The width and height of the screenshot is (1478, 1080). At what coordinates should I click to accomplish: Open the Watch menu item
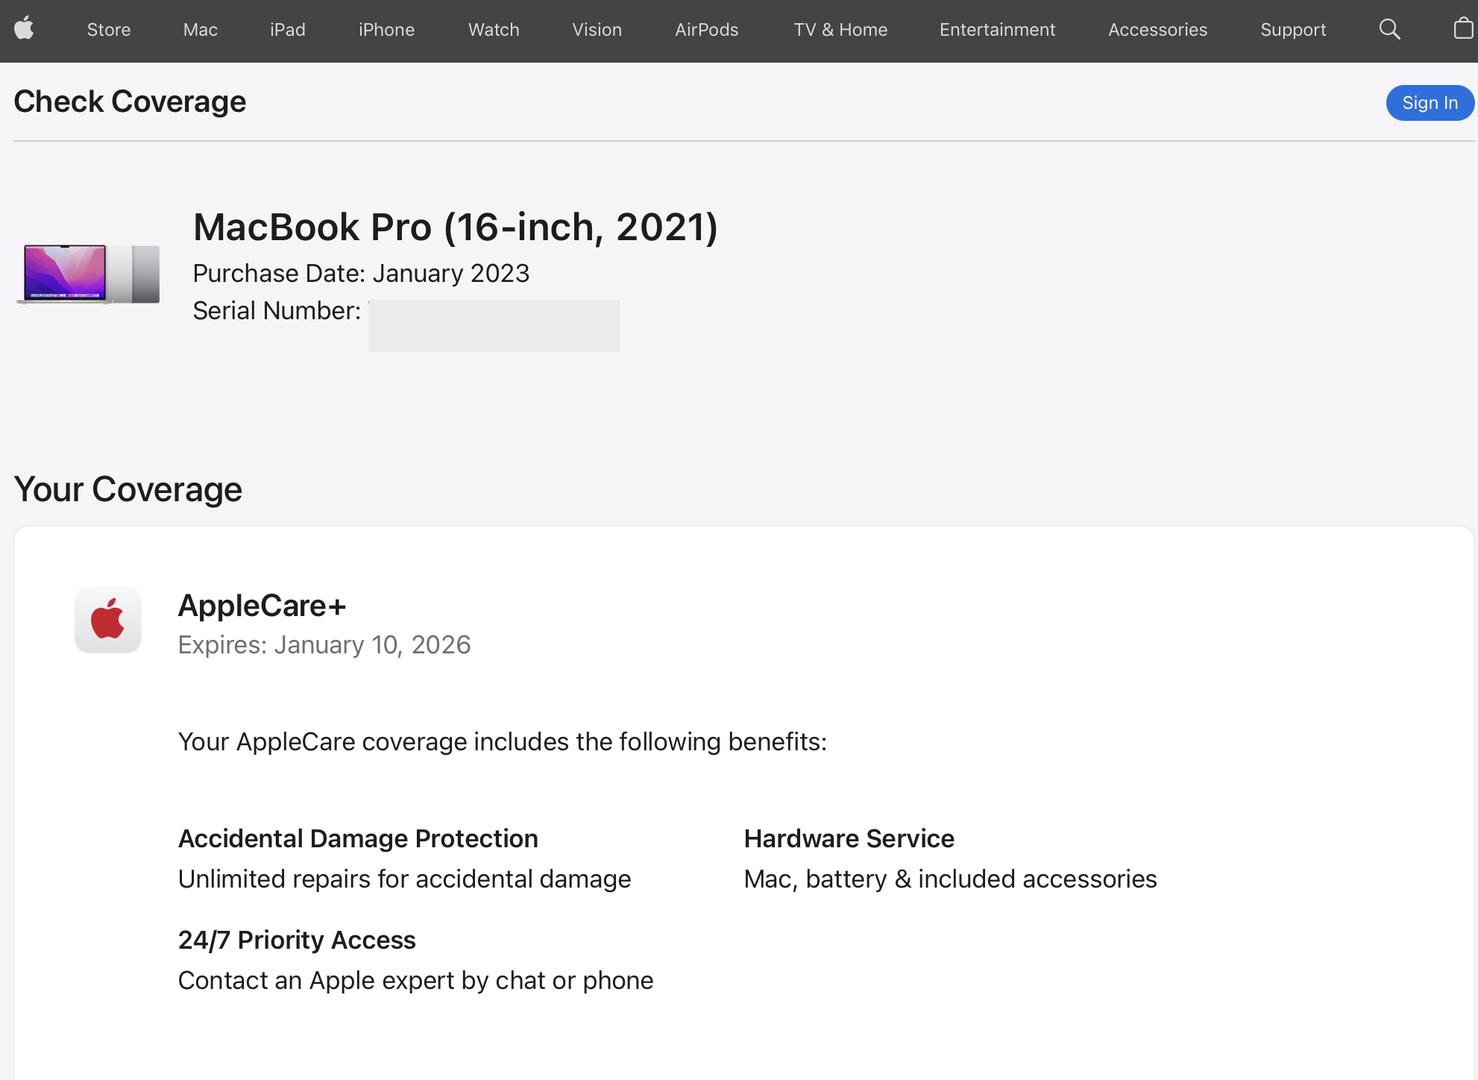[494, 30]
